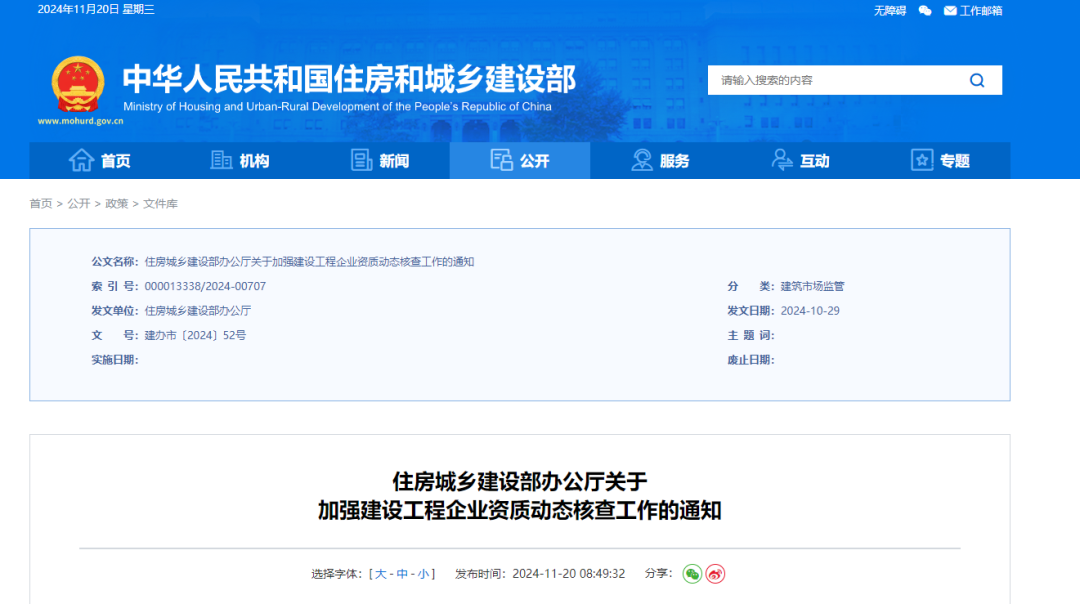Click the envelope icon for 工作邮箱
The image size is (1080, 604).
949,10
